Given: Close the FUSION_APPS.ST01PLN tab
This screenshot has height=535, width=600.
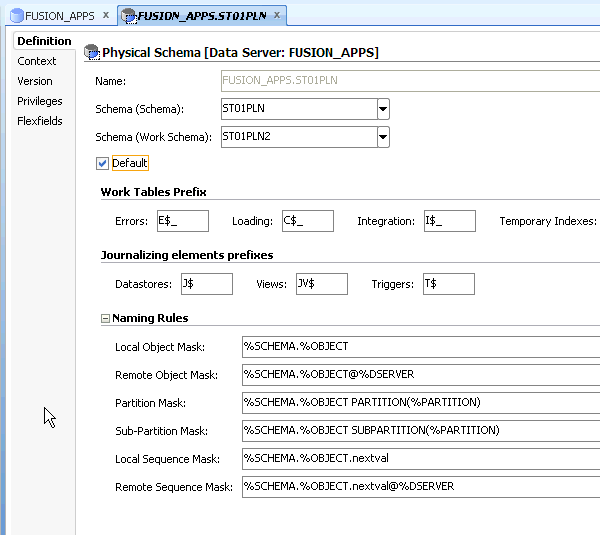Looking at the screenshot, I should point(277,16).
